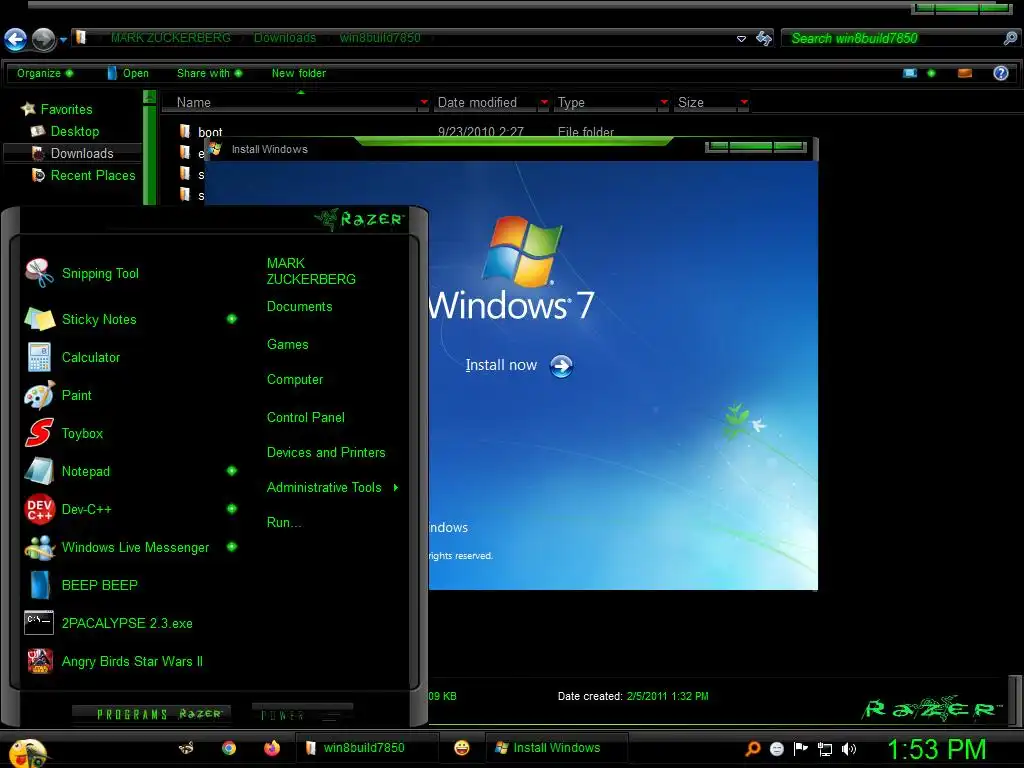Click the network tray icon
Image resolution: width=1024 pixels, height=768 pixels.
click(825, 749)
